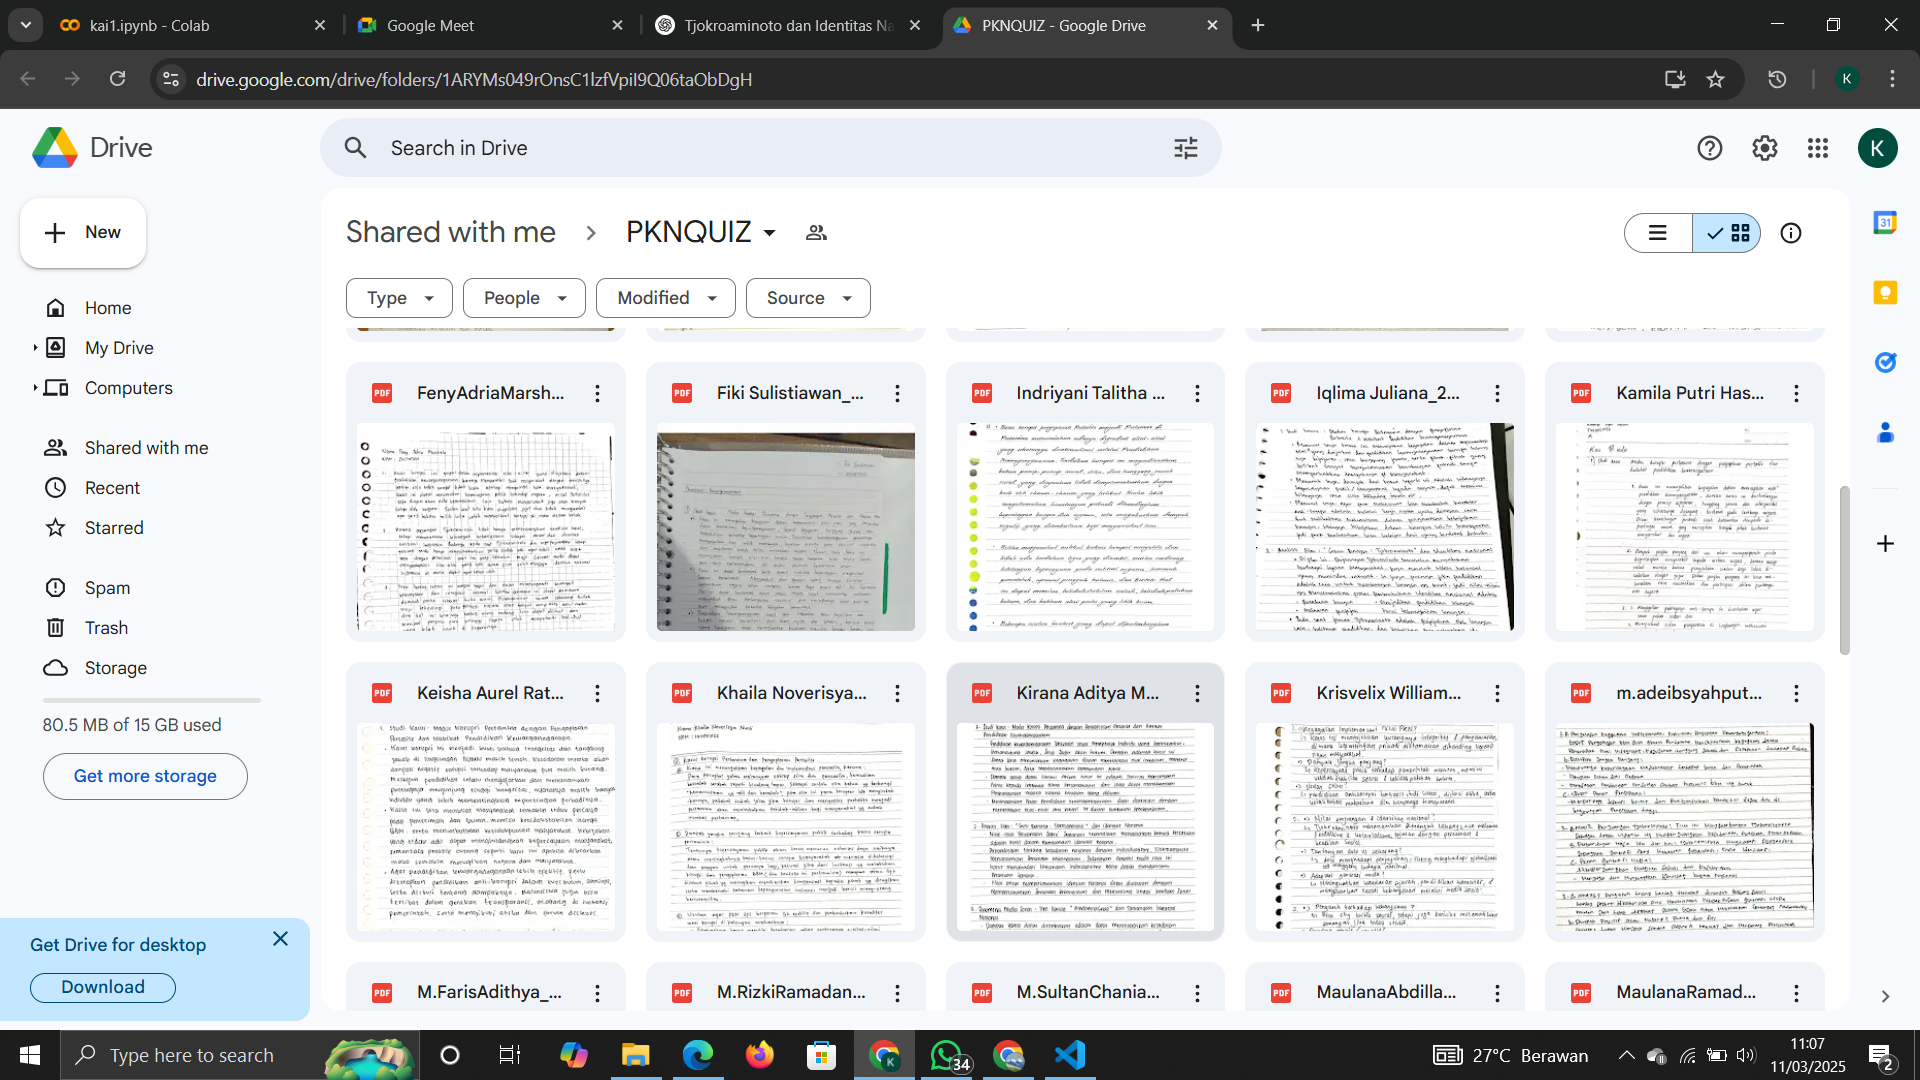
Task: Expand My Drive tree arrow
Action: pos(35,348)
